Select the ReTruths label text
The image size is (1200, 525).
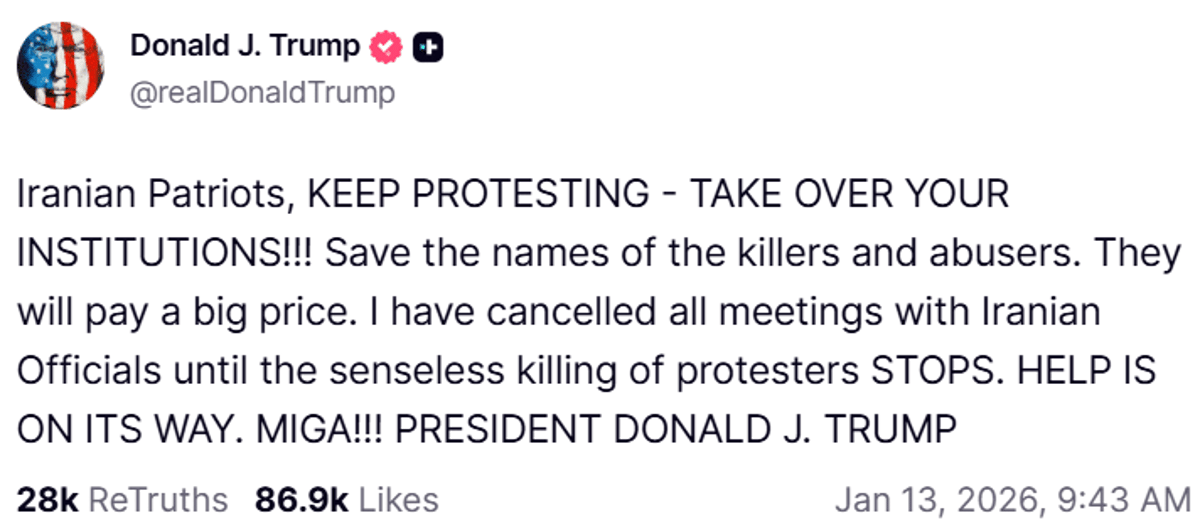(158, 498)
